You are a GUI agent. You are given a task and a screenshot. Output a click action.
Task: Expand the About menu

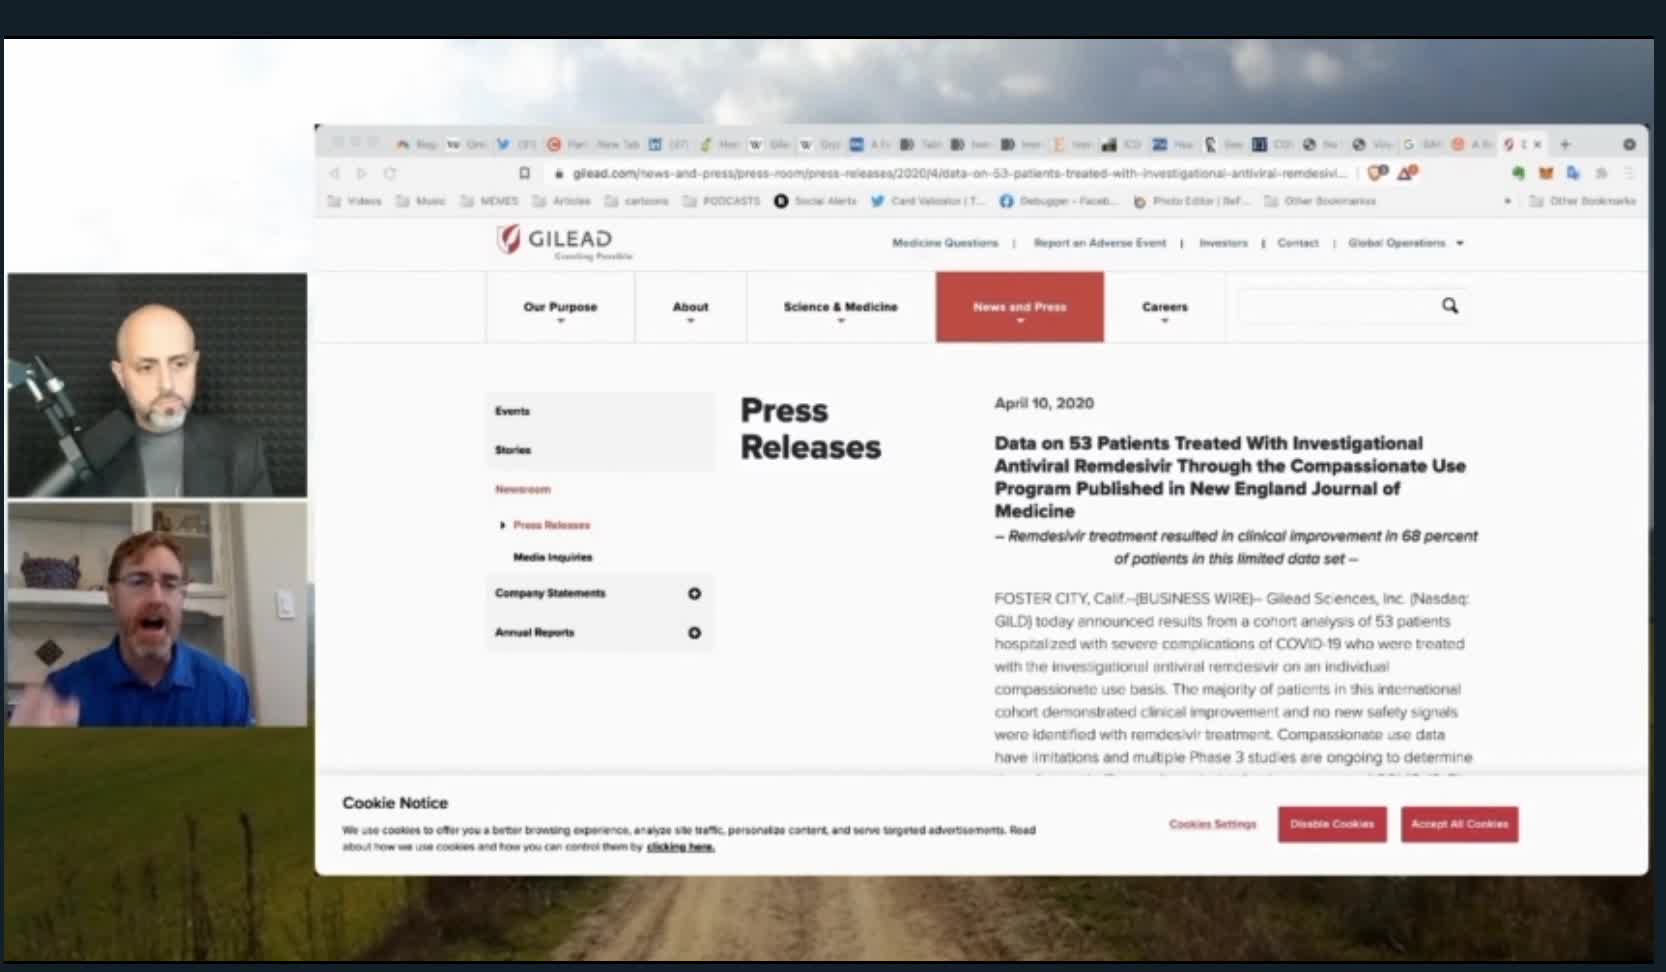[690, 308]
